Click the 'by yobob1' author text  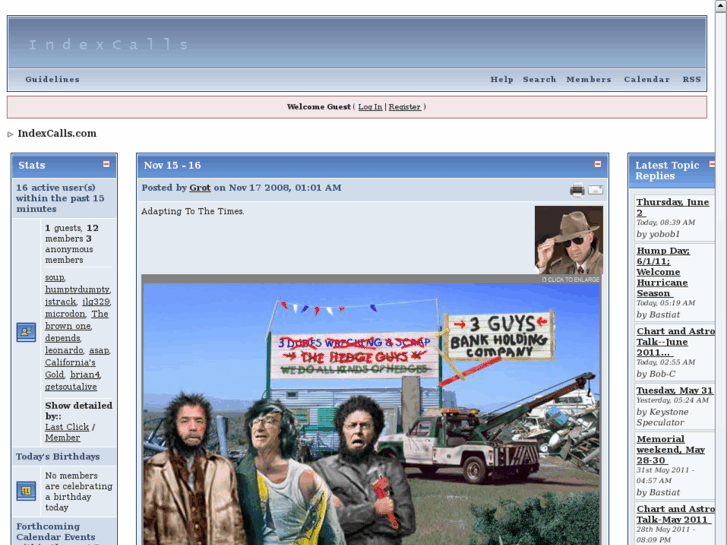[x=658, y=234]
